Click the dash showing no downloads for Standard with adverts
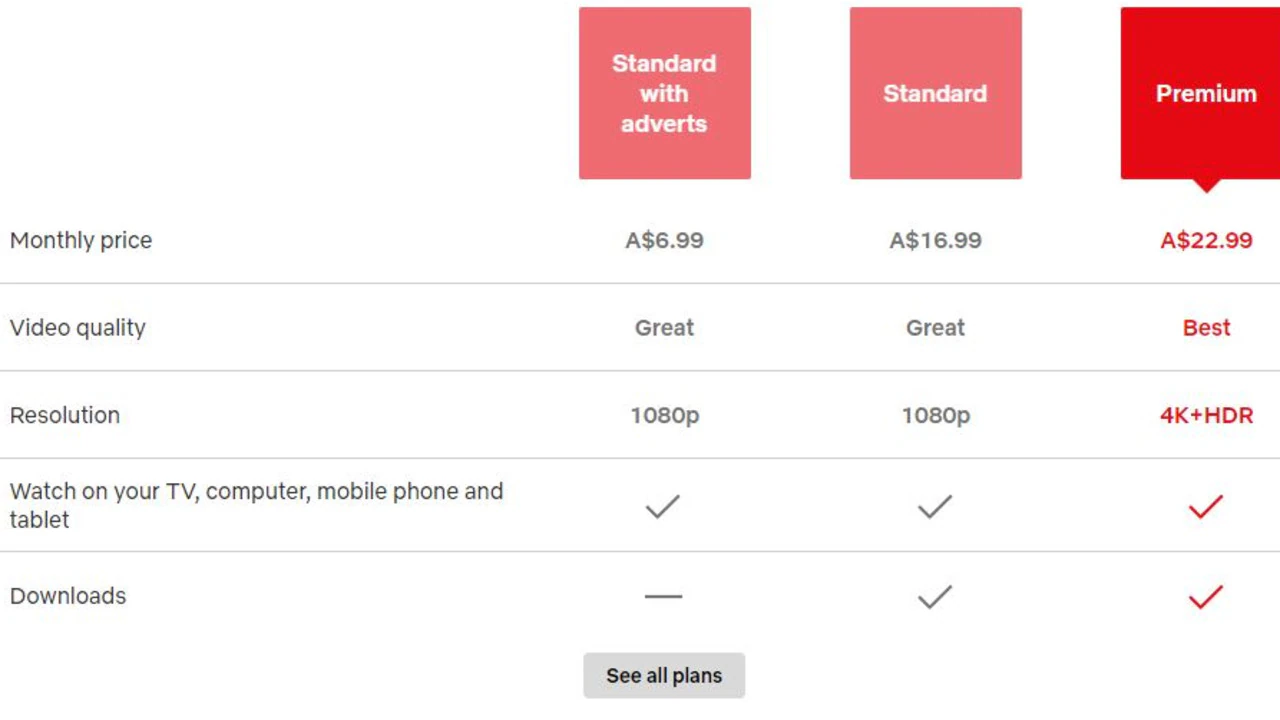The height and width of the screenshot is (720, 1280). [663, 596]
